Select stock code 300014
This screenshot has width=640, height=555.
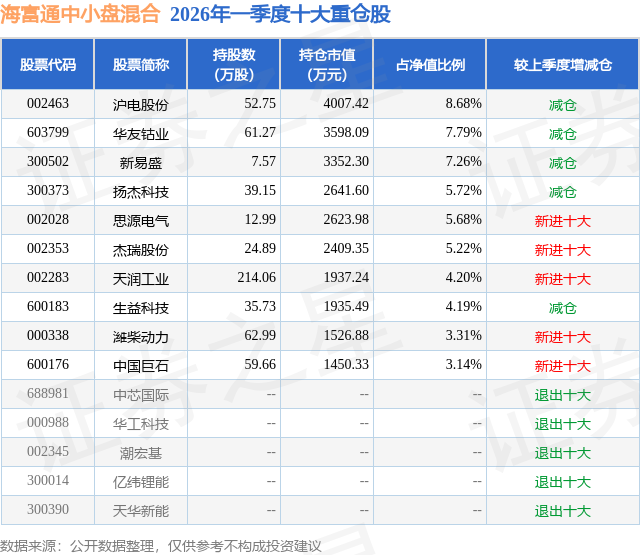[x=48, y=480]
